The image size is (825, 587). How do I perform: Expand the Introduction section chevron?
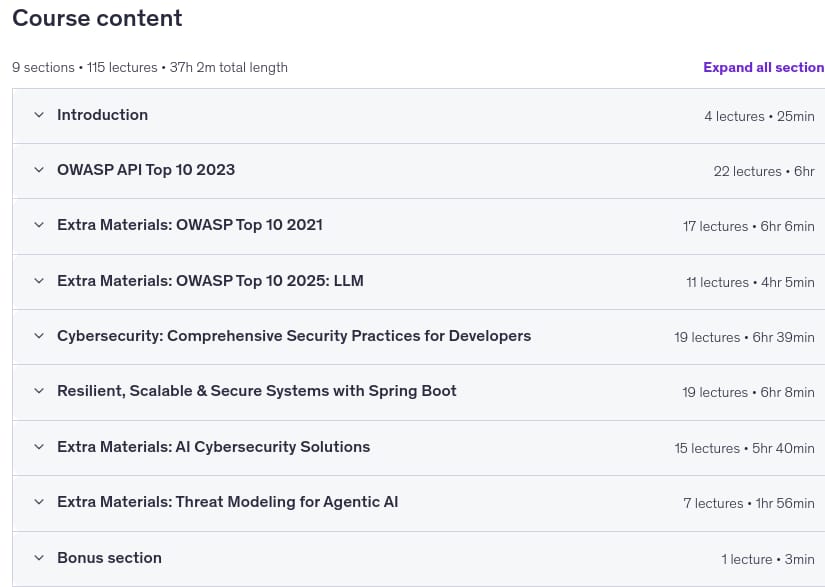click(39, 115)
